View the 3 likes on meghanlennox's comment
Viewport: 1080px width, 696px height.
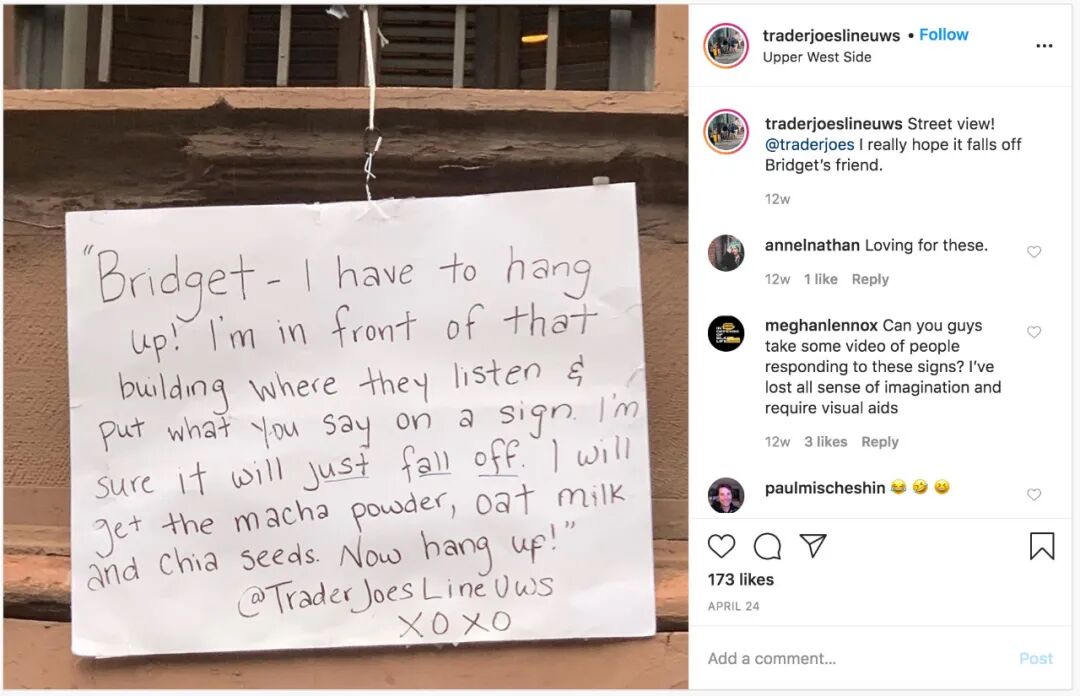pos(825,442)
